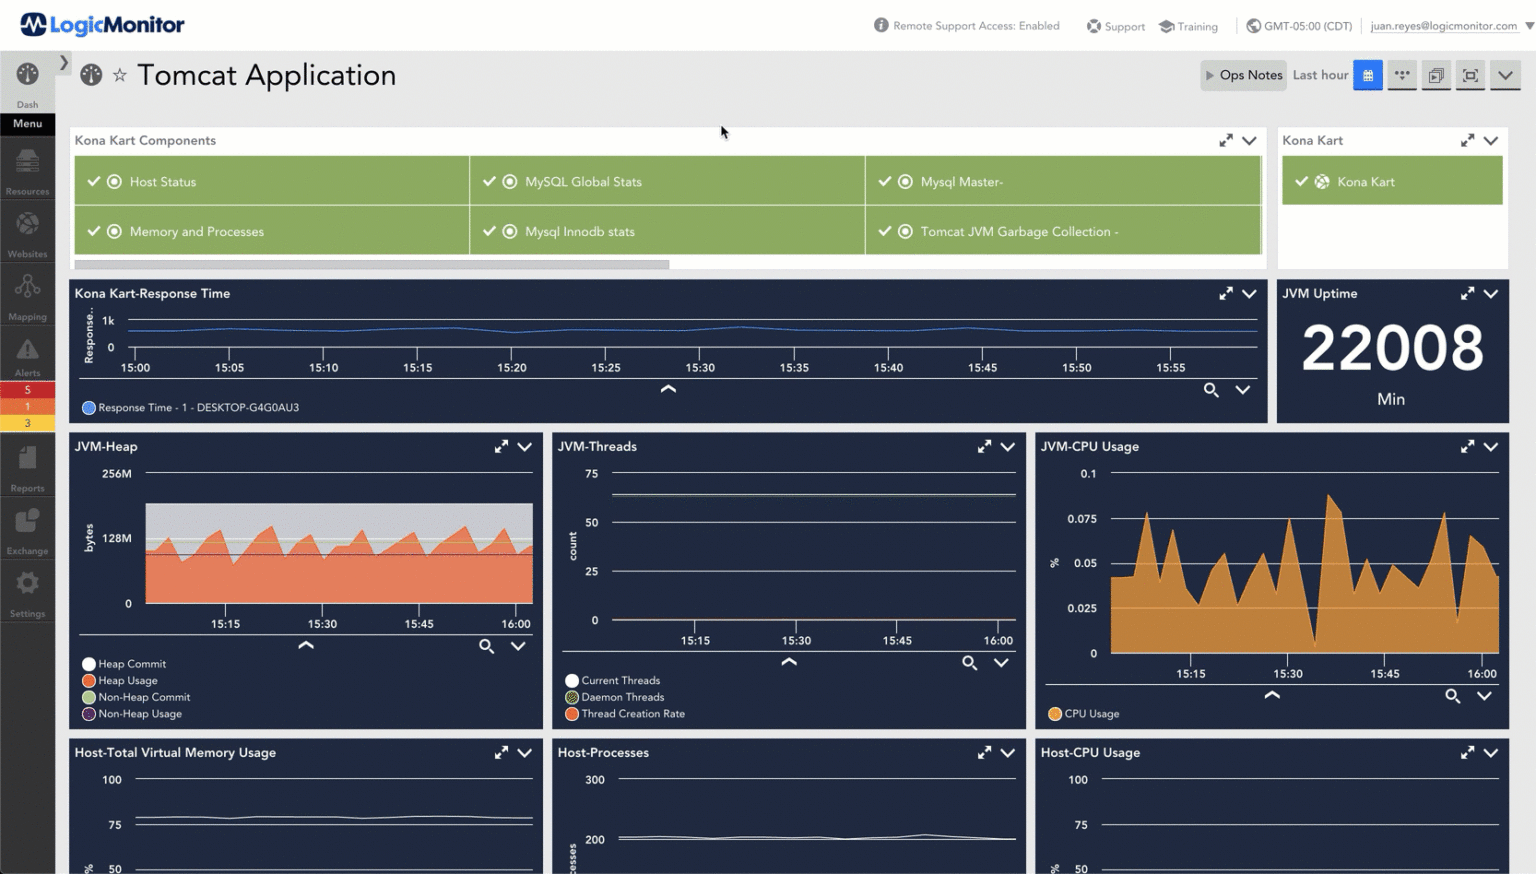Expand the JVM-Threads widget options chevron

point(1007,447)
